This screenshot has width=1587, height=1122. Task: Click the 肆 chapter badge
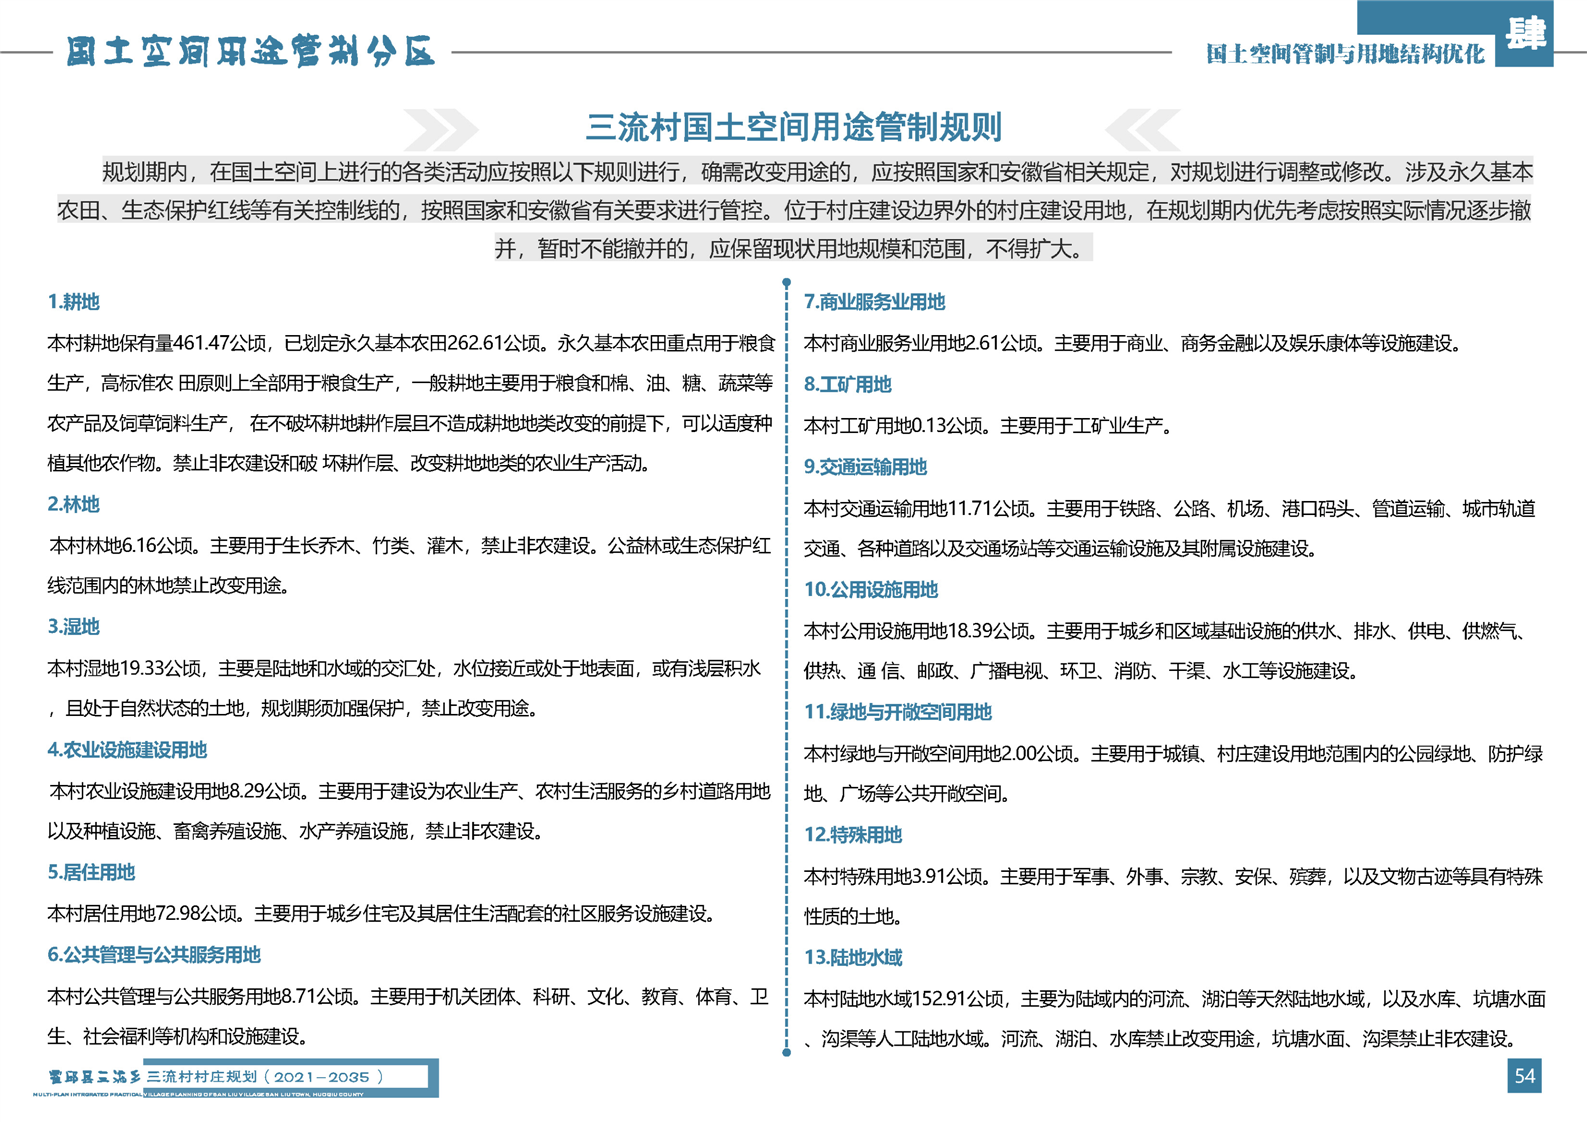click(x=1525, y=34)
